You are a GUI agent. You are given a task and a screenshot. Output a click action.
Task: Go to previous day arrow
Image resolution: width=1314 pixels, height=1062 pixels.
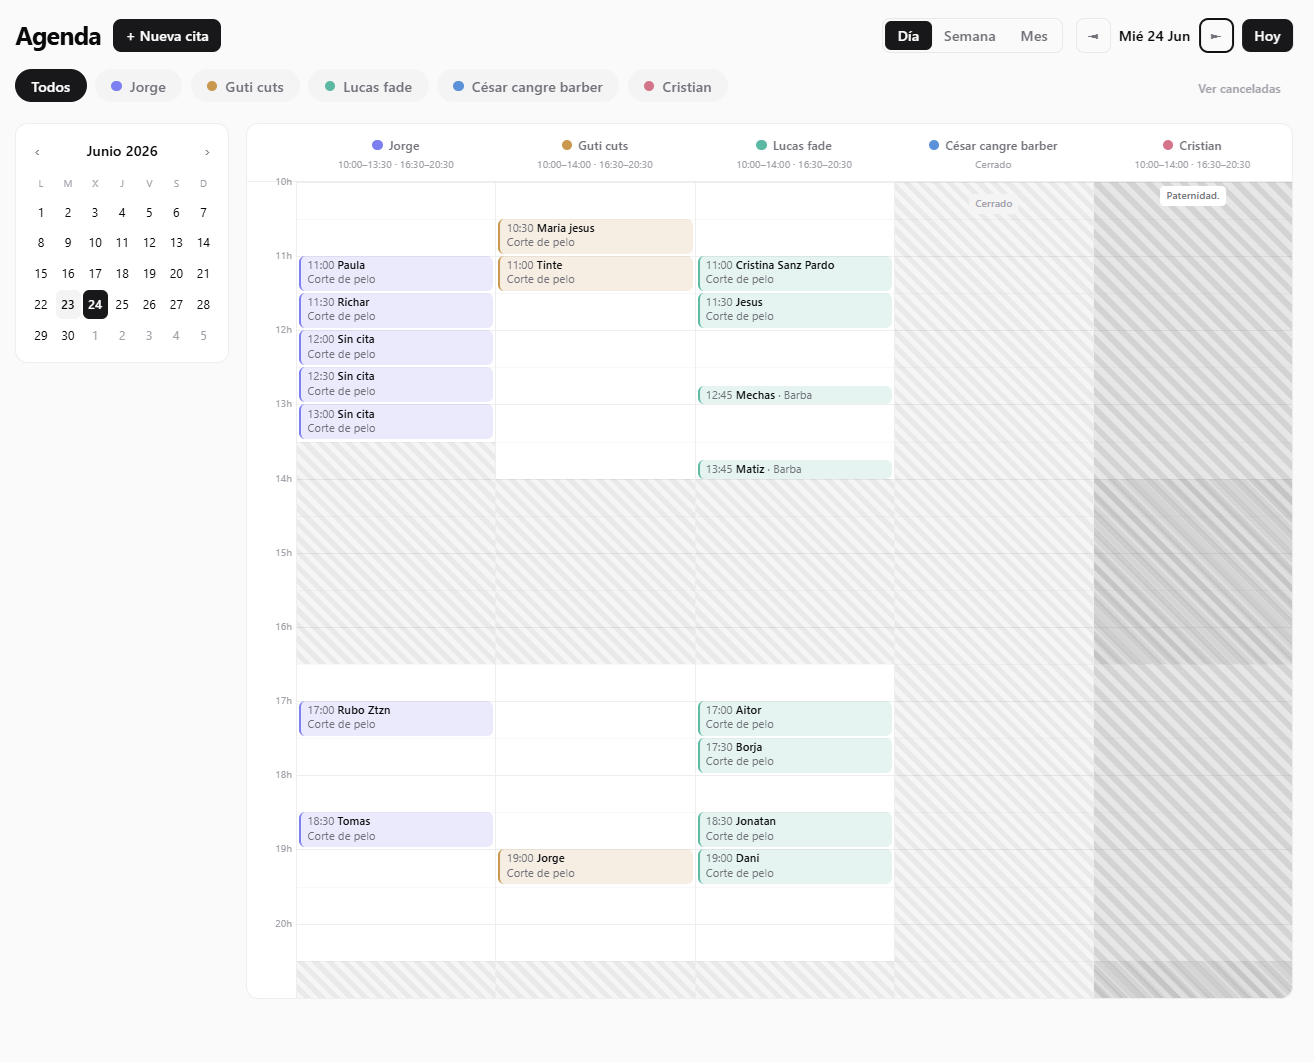[1093, 36]
